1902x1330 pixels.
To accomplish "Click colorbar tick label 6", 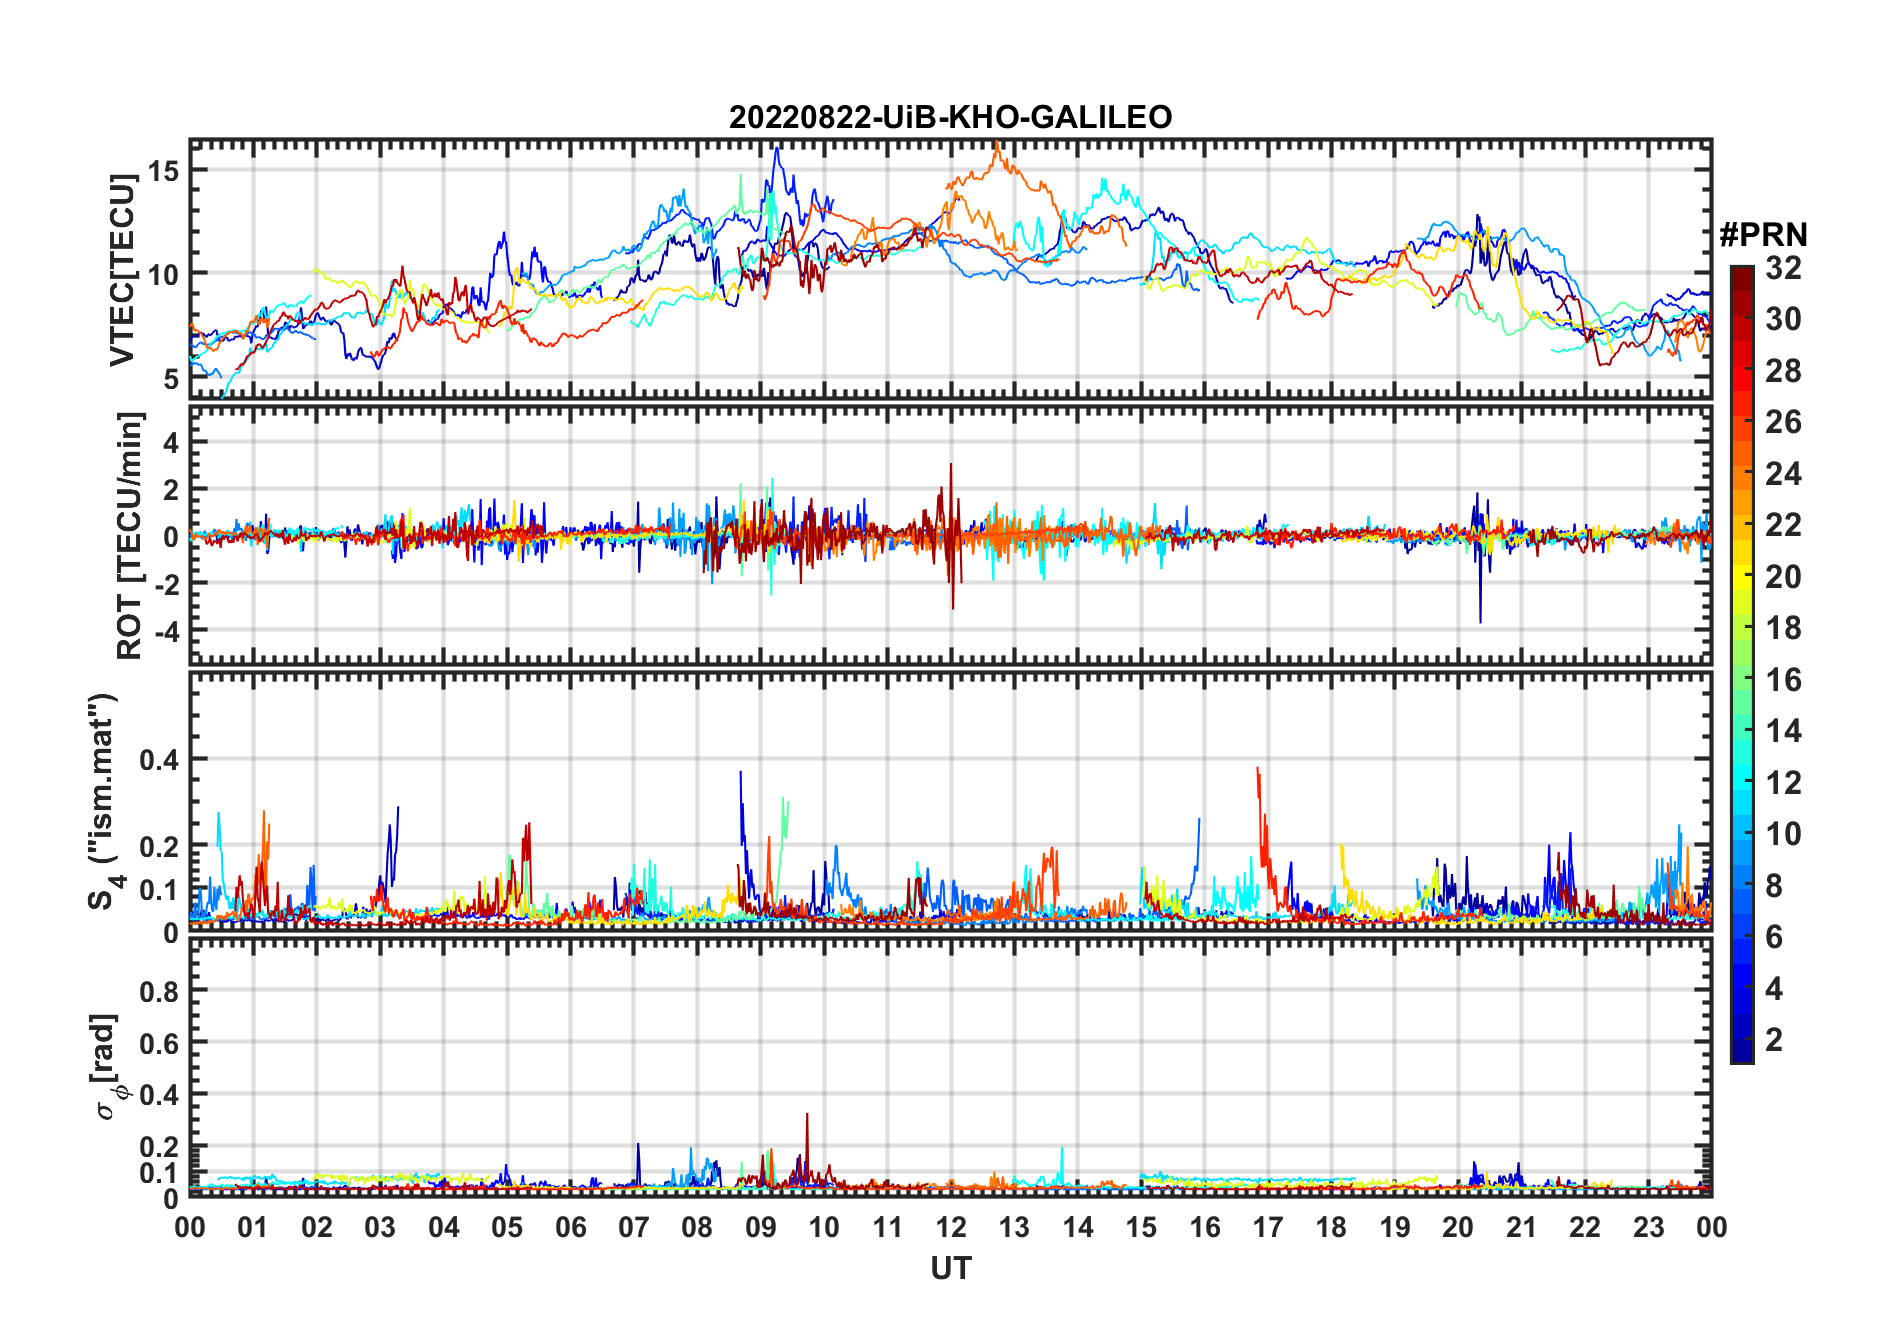I will (1774, 936).
